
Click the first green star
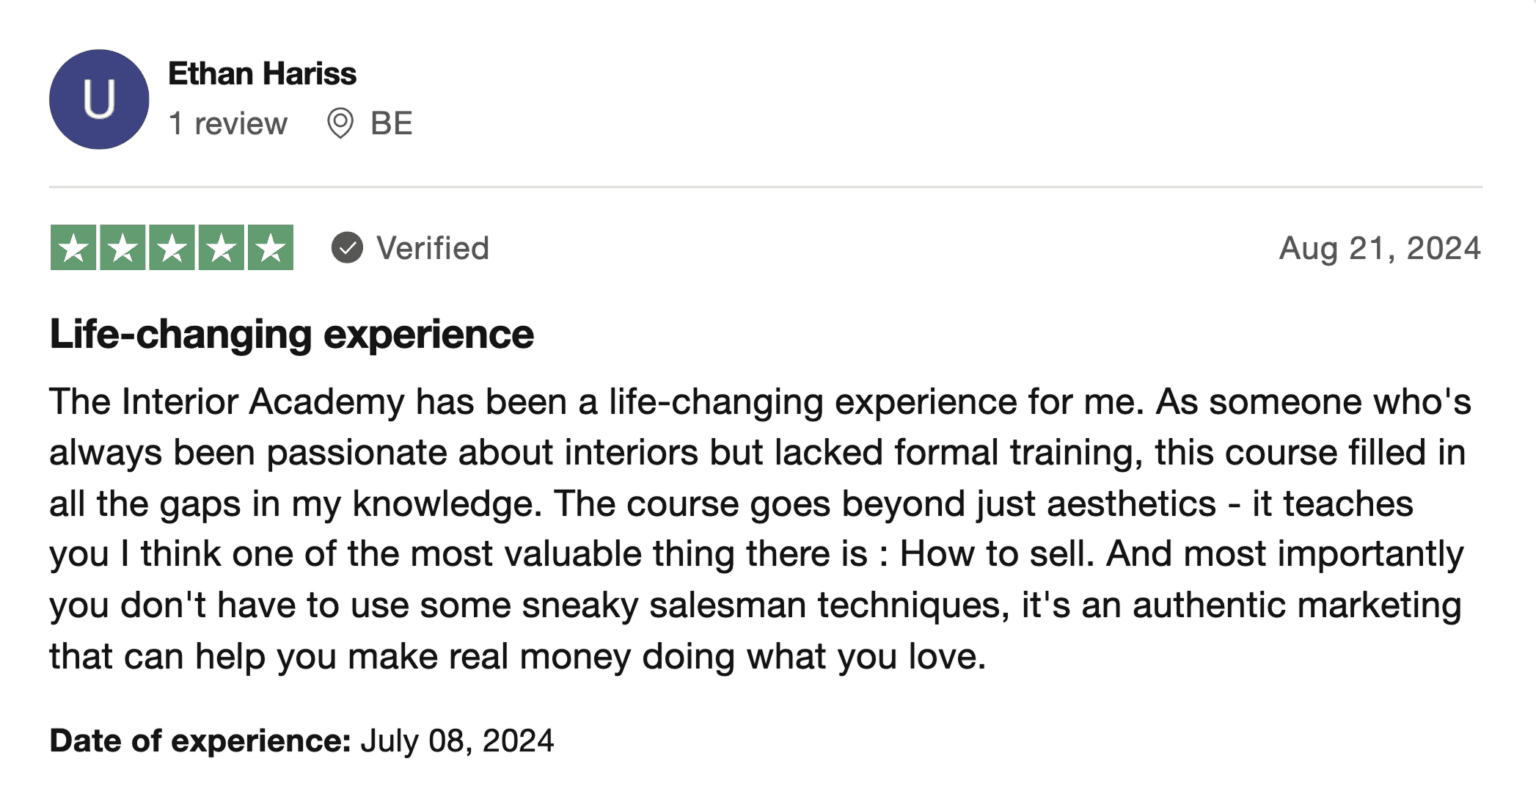click(x=74, y=248)
